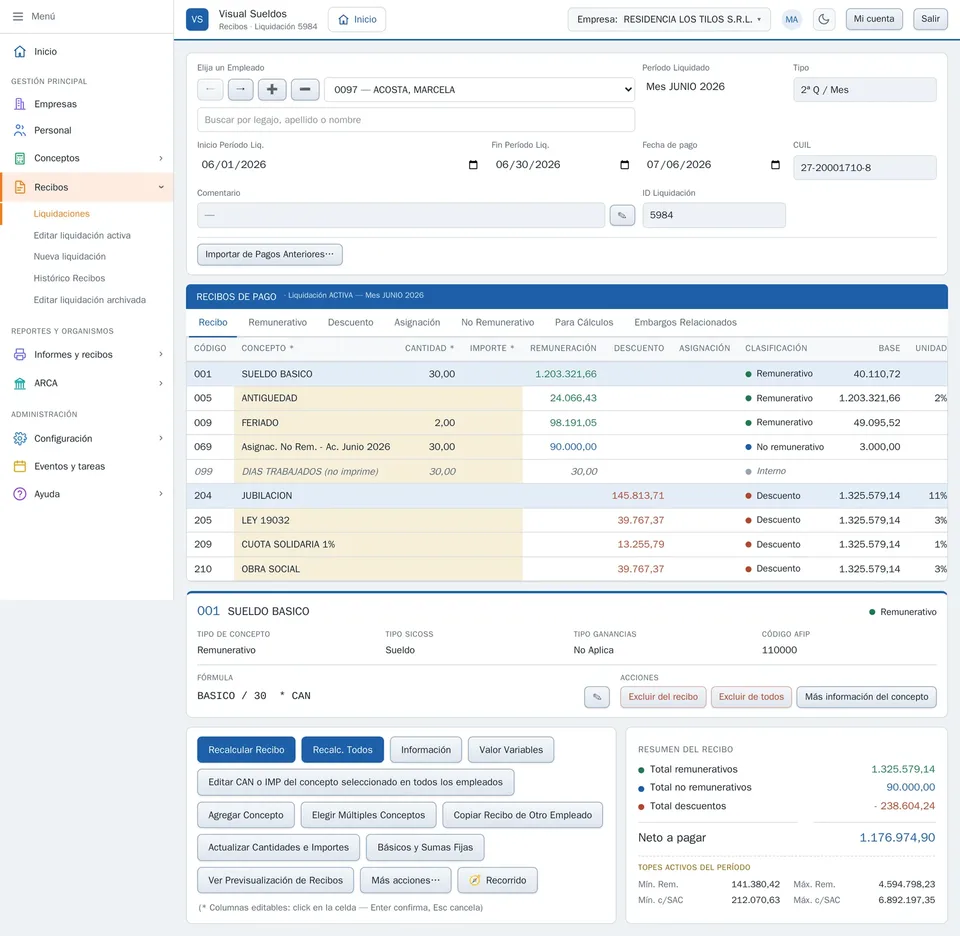Go to sidebar Inicio item
The image size is (960, 936).
click(x=87, y=51)
